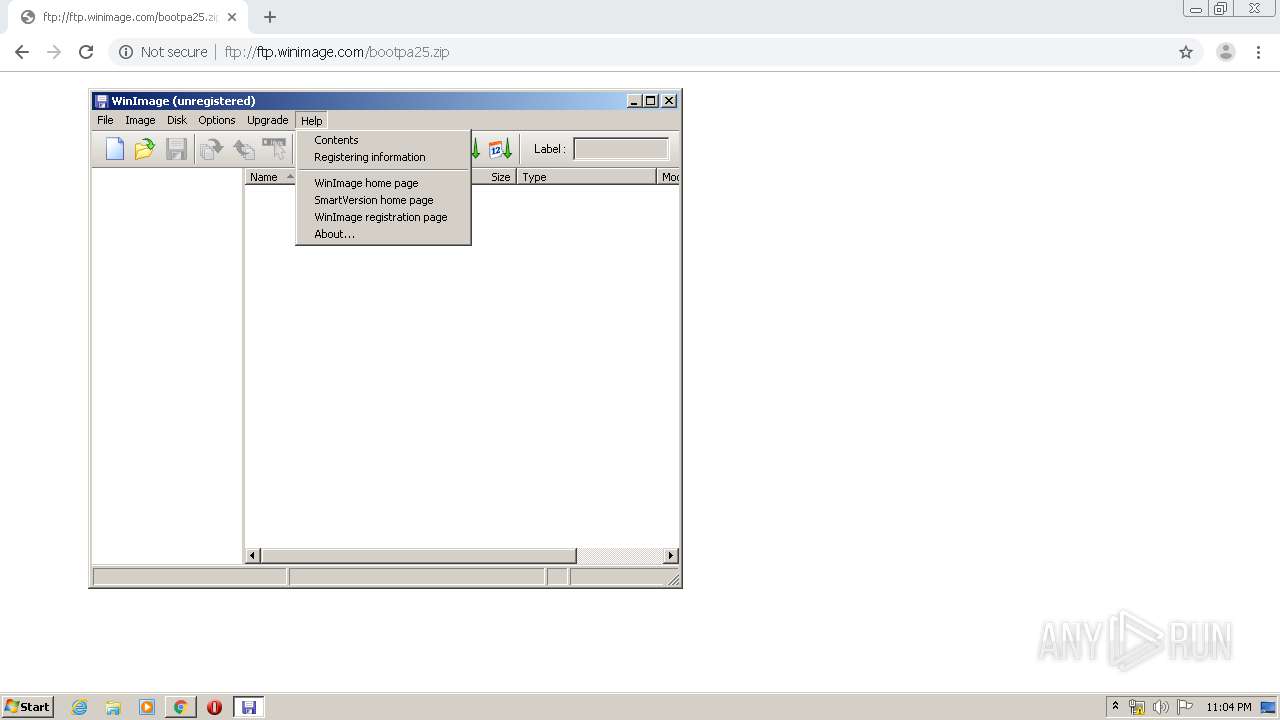The height and width of the screenshot is (720, 1280).
Task: Choose WinImage registration page entry
Action: [384, 217]
